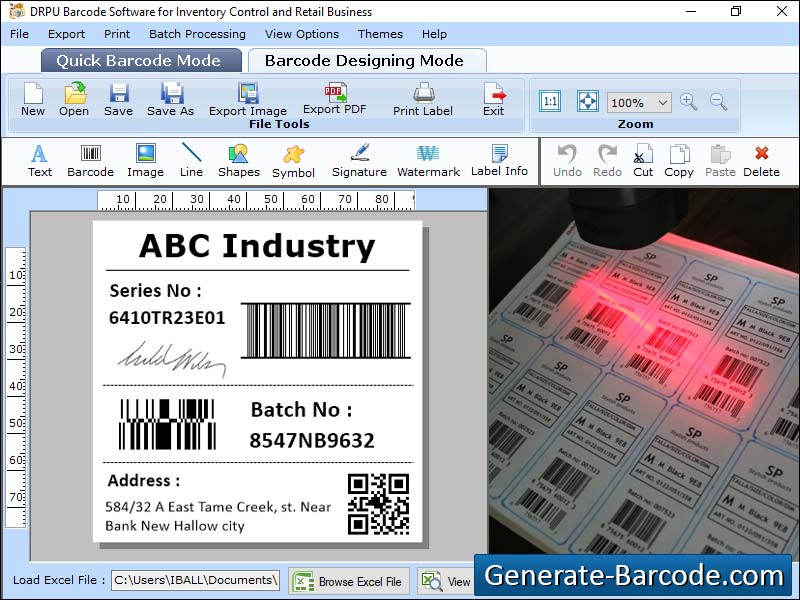Apply a Watermark to the label
This screenshot has height=600, width=800.
point(428,160)
